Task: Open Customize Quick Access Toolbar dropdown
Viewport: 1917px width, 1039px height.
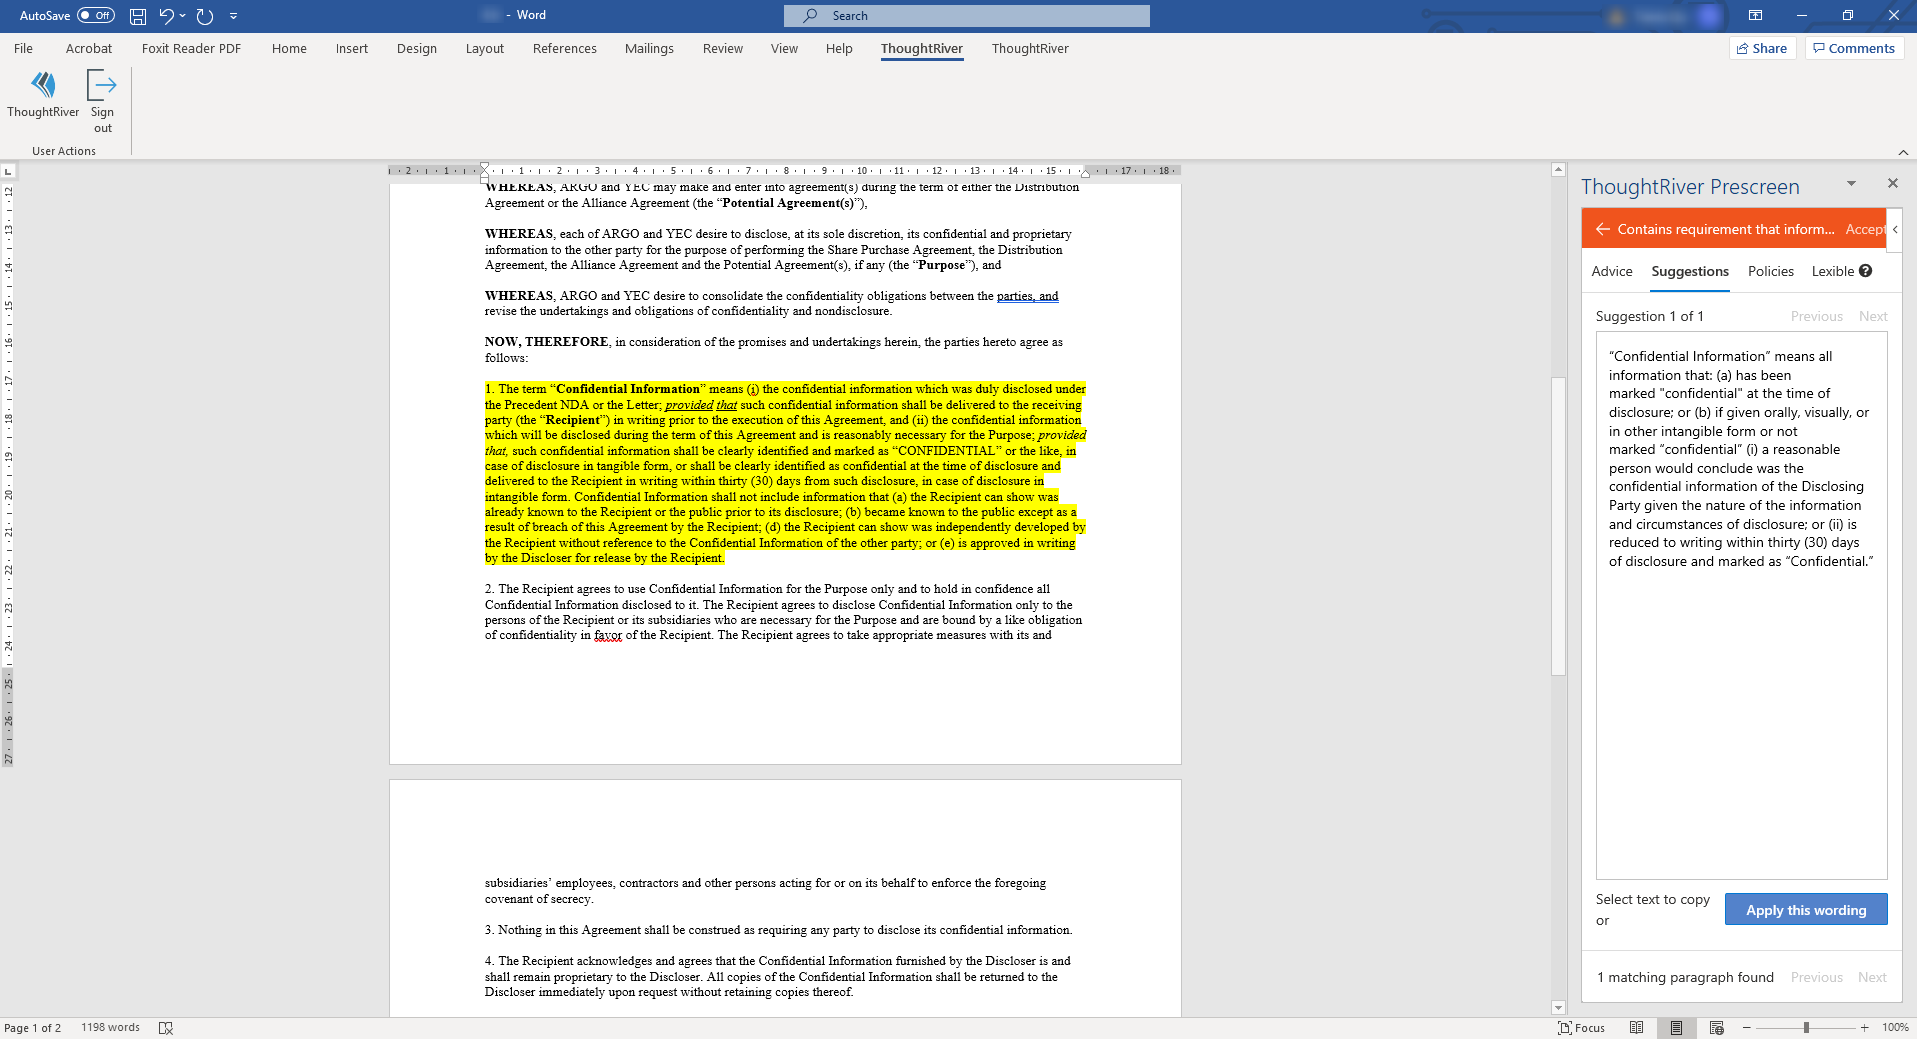Action: [x=233, y=16]
